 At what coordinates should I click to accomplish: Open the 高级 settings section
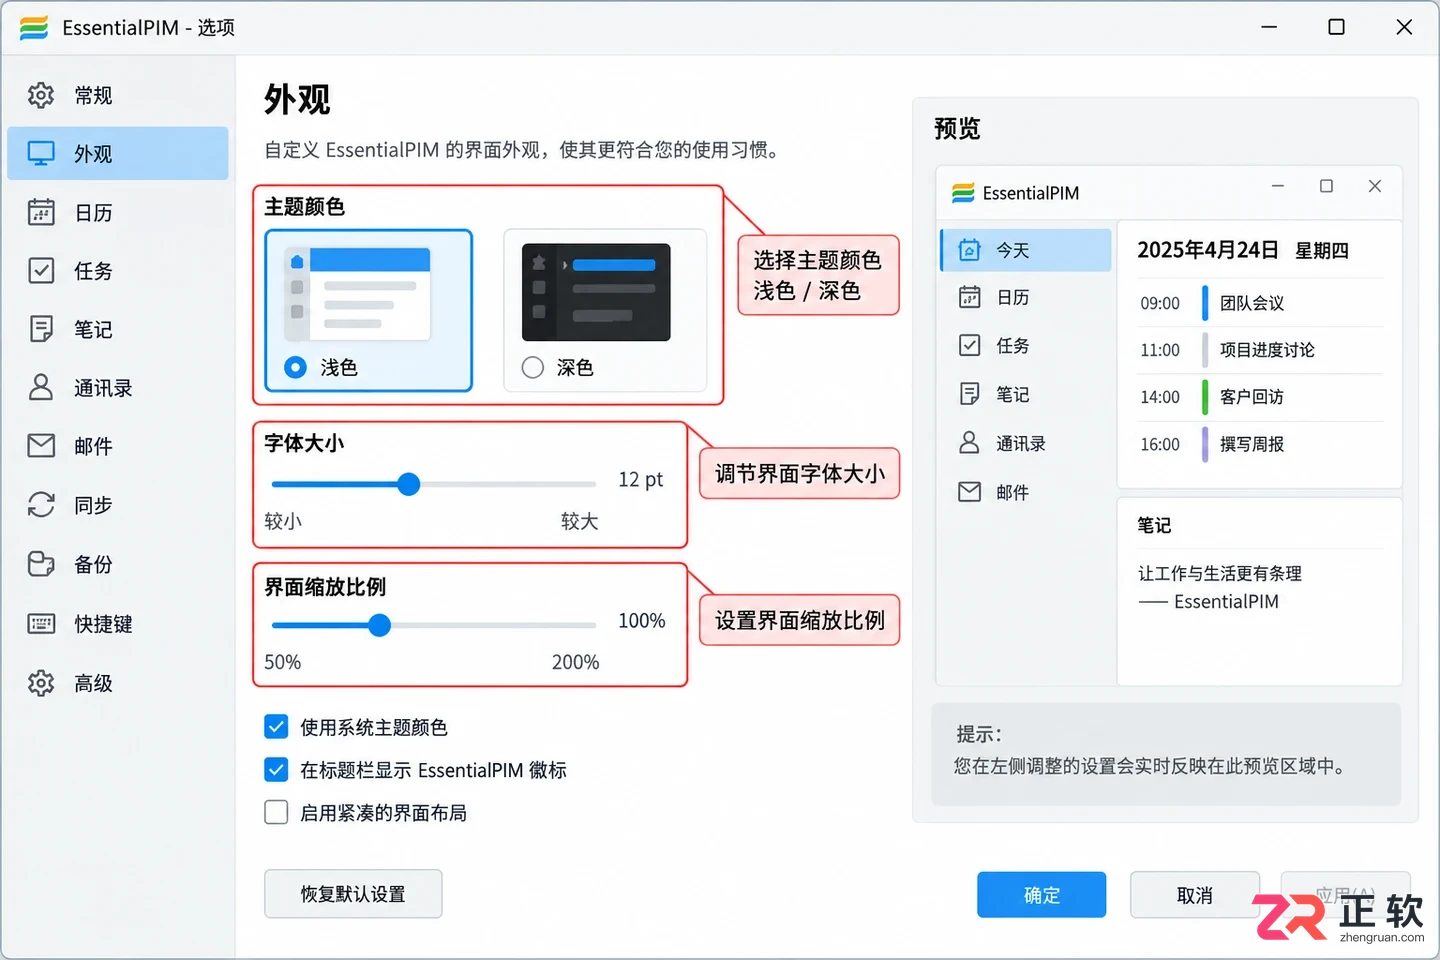pyautogui.click(x=118, y=683)
